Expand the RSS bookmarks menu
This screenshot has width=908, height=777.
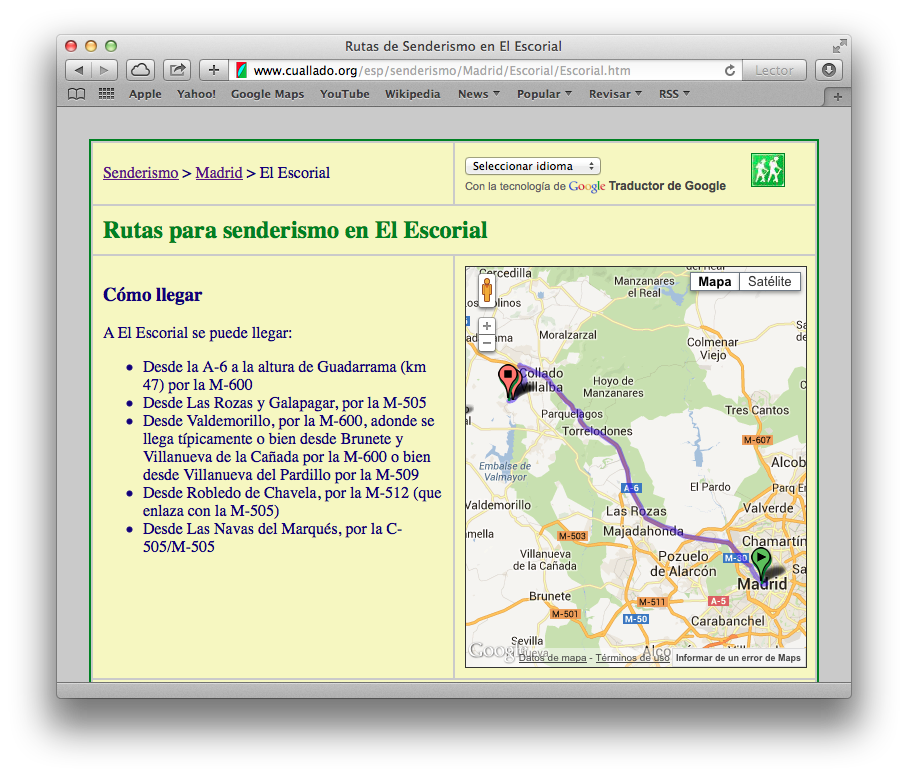pos(674,94)
